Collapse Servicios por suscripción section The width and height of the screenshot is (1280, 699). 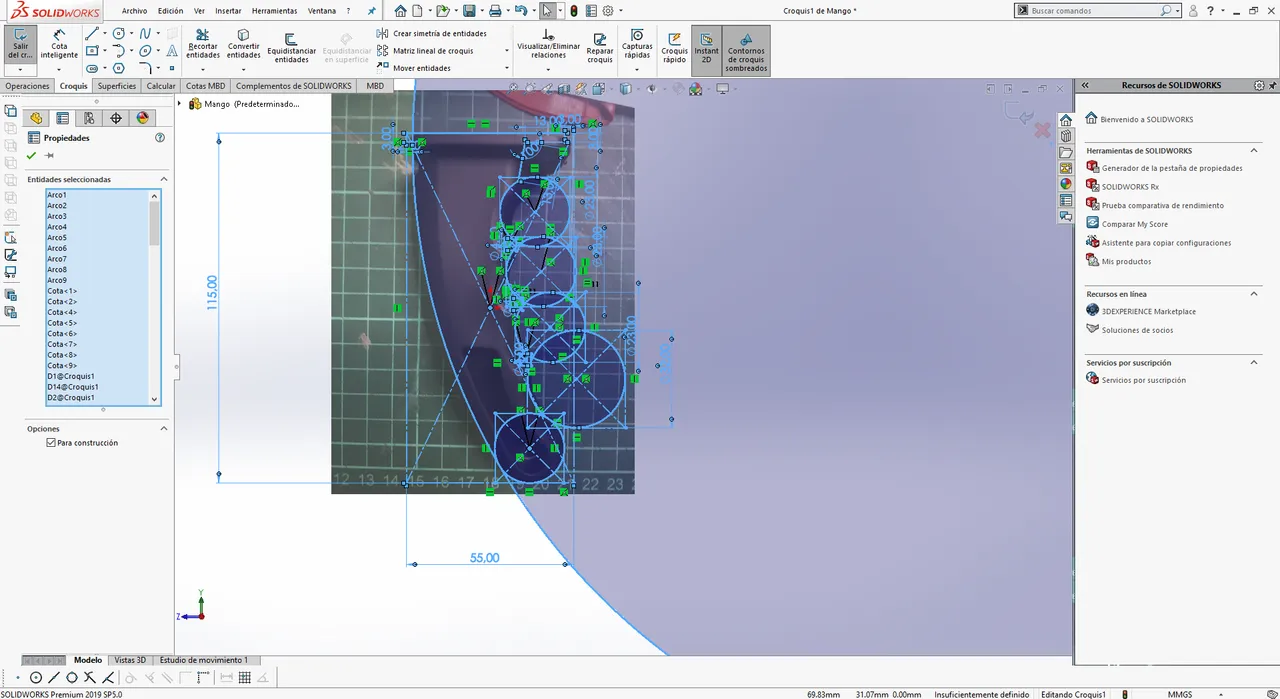pyautogui.click(x=1255, y=363)
